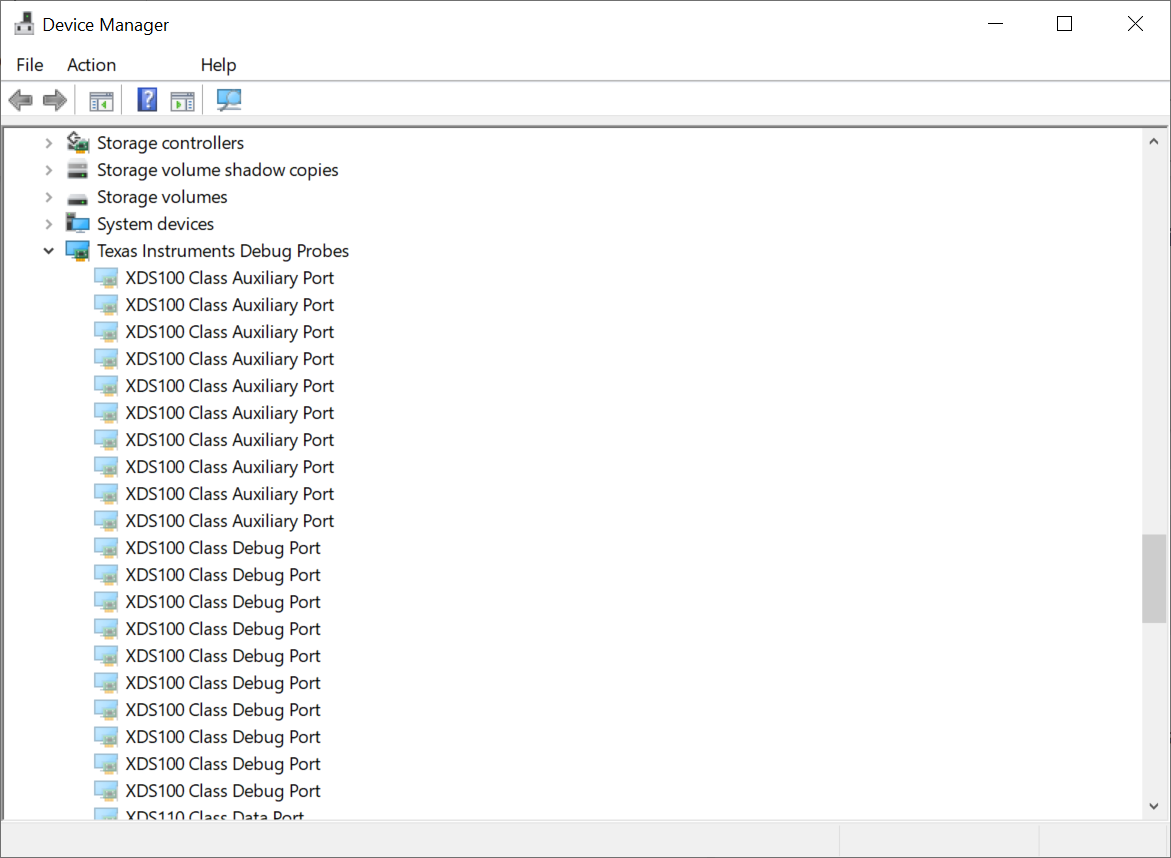
Task: Select the Storage volumes label
Action: [162, 197]
